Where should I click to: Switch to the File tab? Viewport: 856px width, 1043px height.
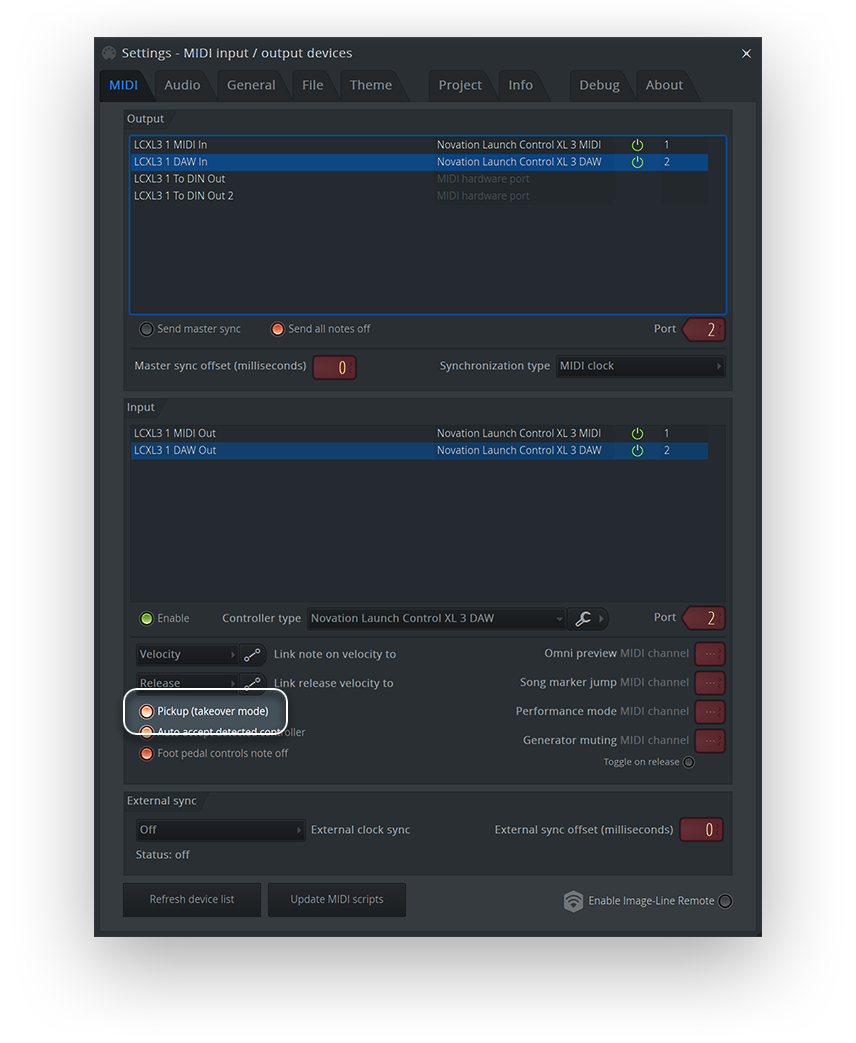313,85
